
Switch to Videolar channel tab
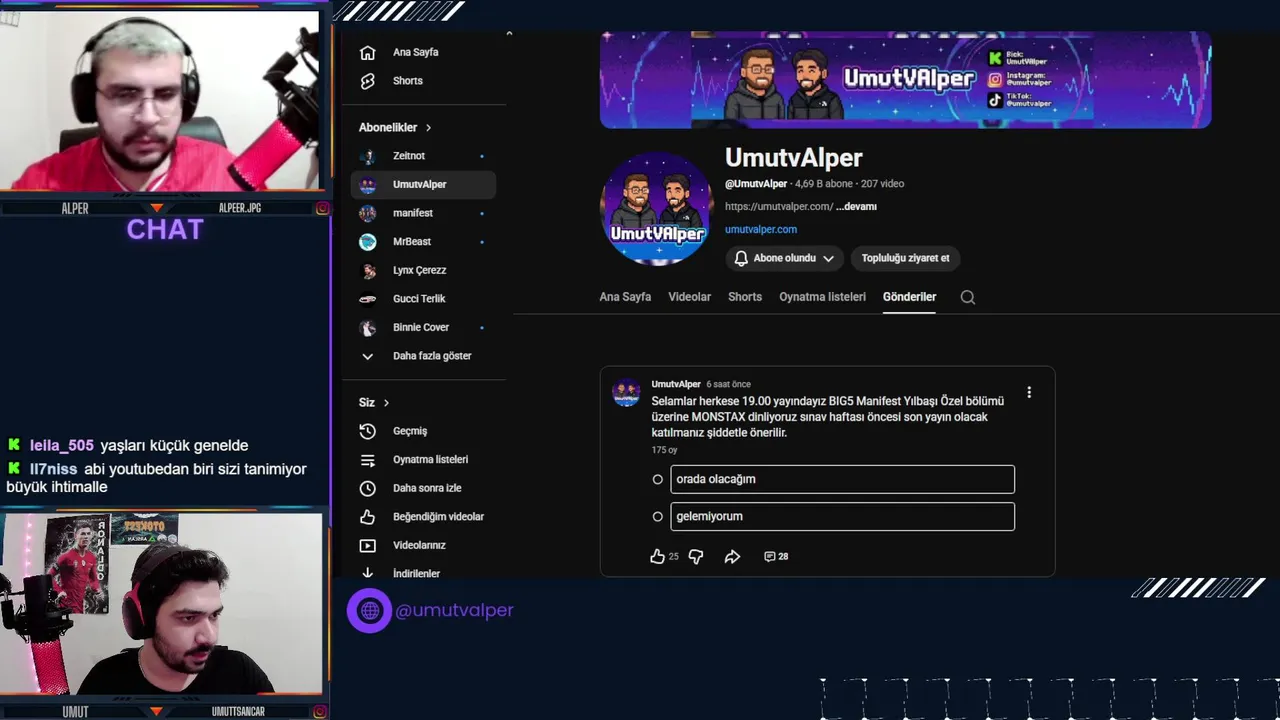coord(690,297)
